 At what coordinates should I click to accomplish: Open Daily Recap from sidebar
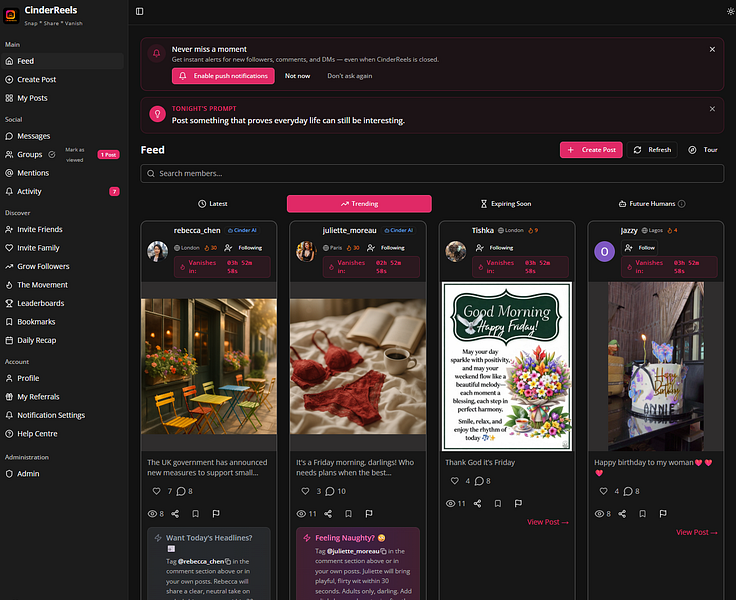62,340
